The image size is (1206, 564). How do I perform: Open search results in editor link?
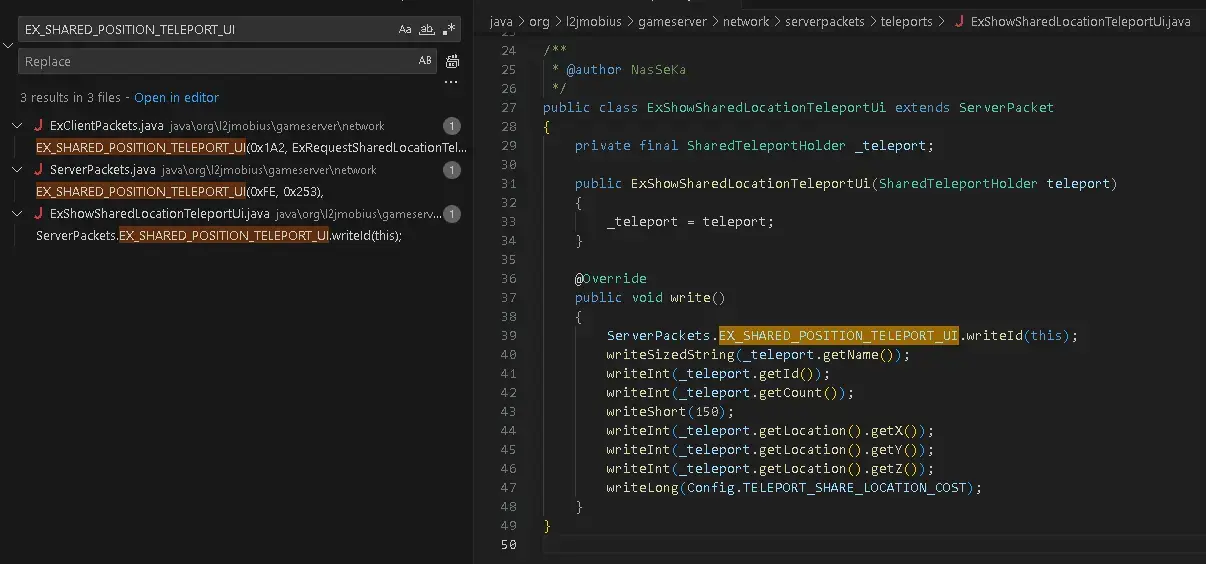click(x=176, y=97)
